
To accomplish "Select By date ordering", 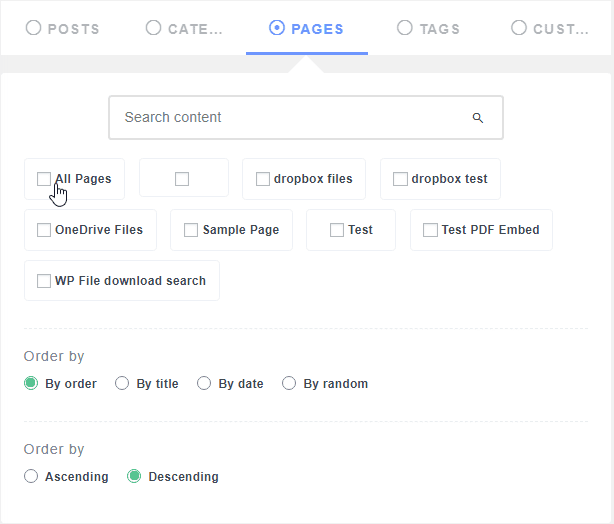I will (204, 383).
